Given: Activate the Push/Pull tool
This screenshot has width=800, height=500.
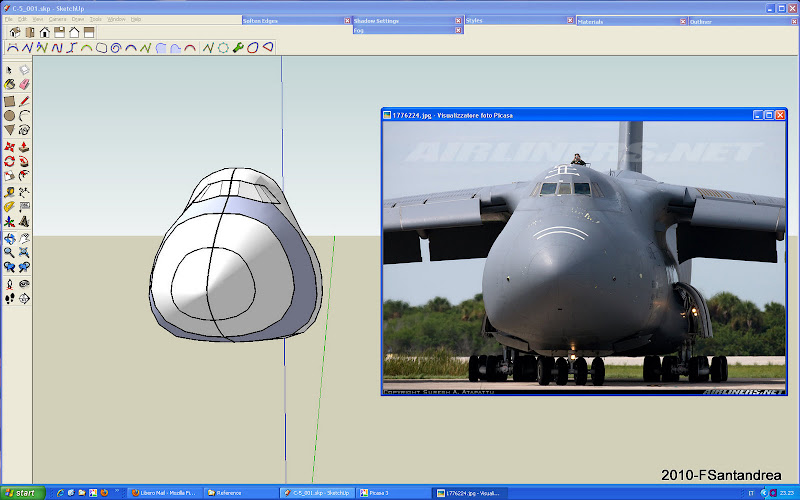Looking at the screenshot, I should tap(24, 146).
